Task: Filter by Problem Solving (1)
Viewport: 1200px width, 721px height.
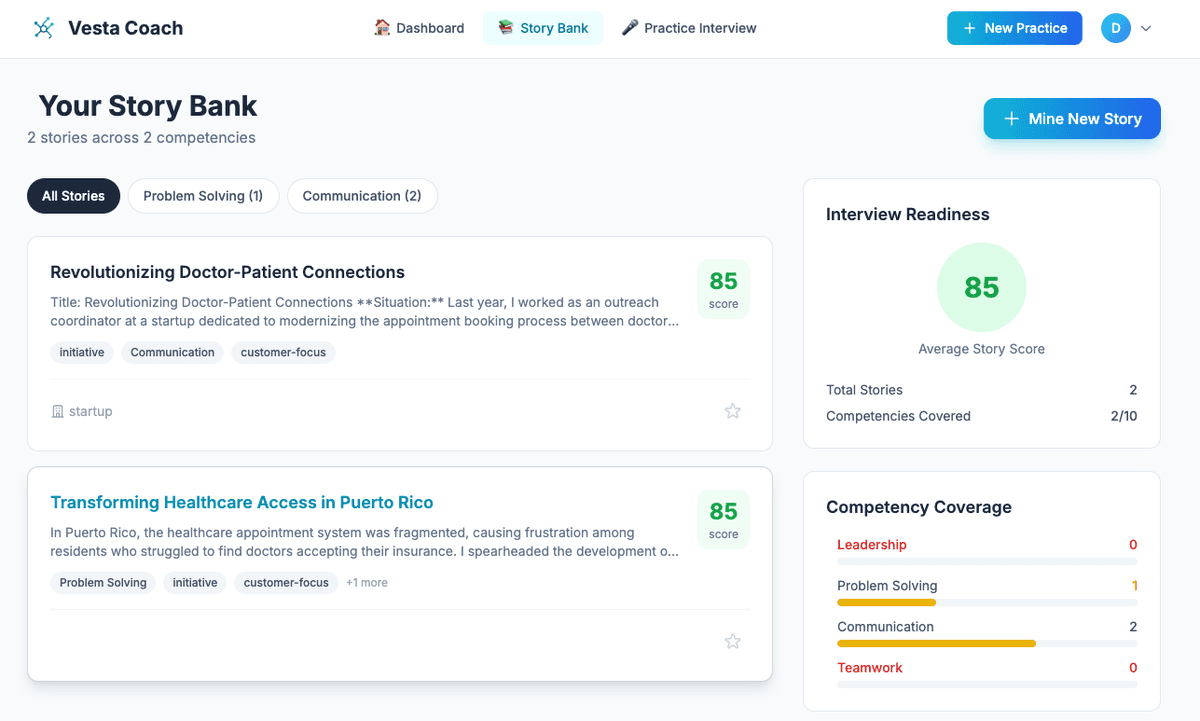Action: (203, 196)
